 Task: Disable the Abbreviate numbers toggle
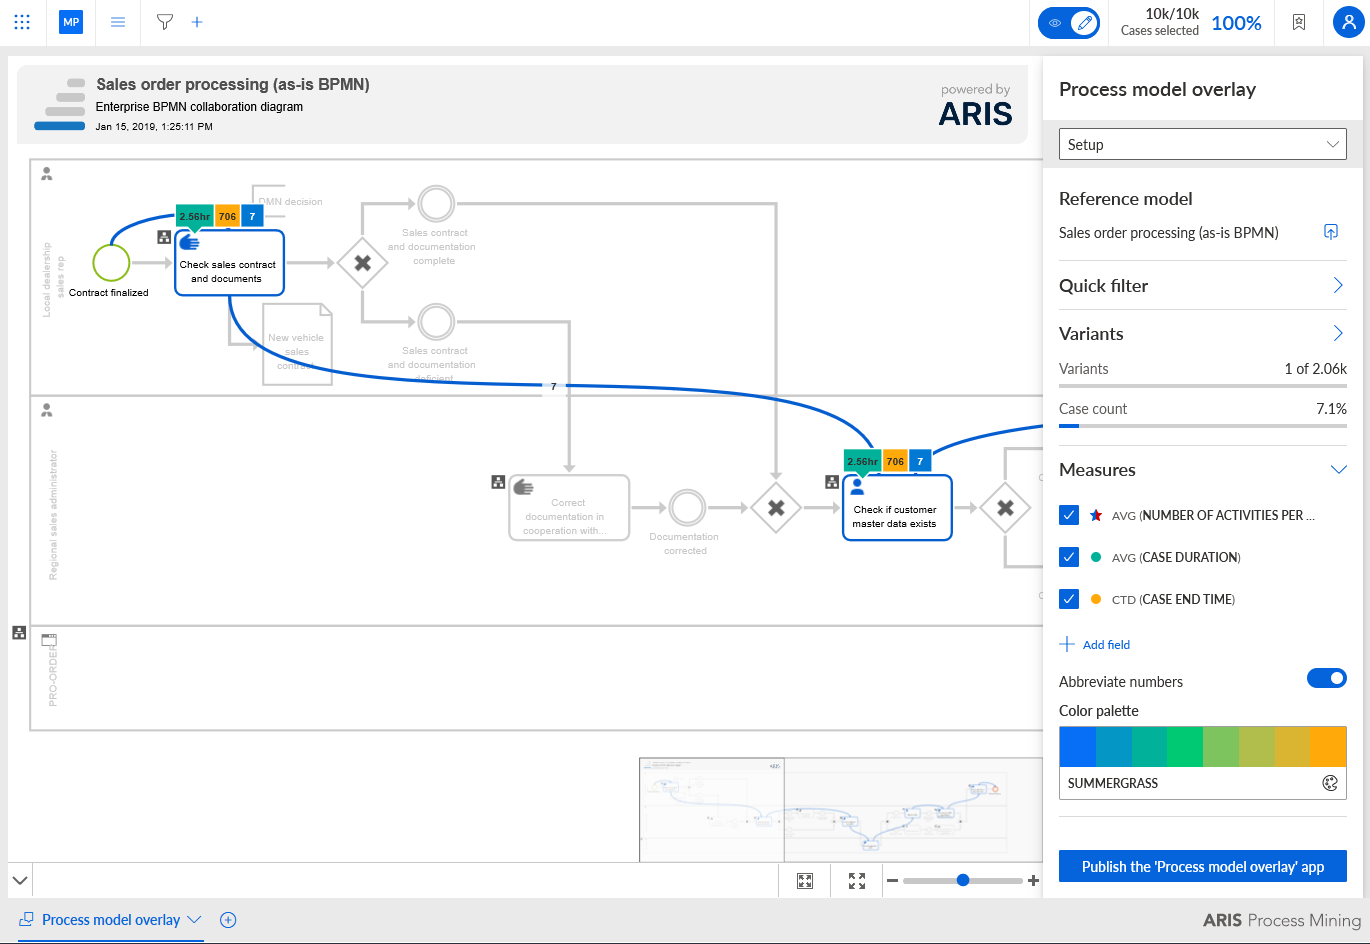tap(1327, 679)
